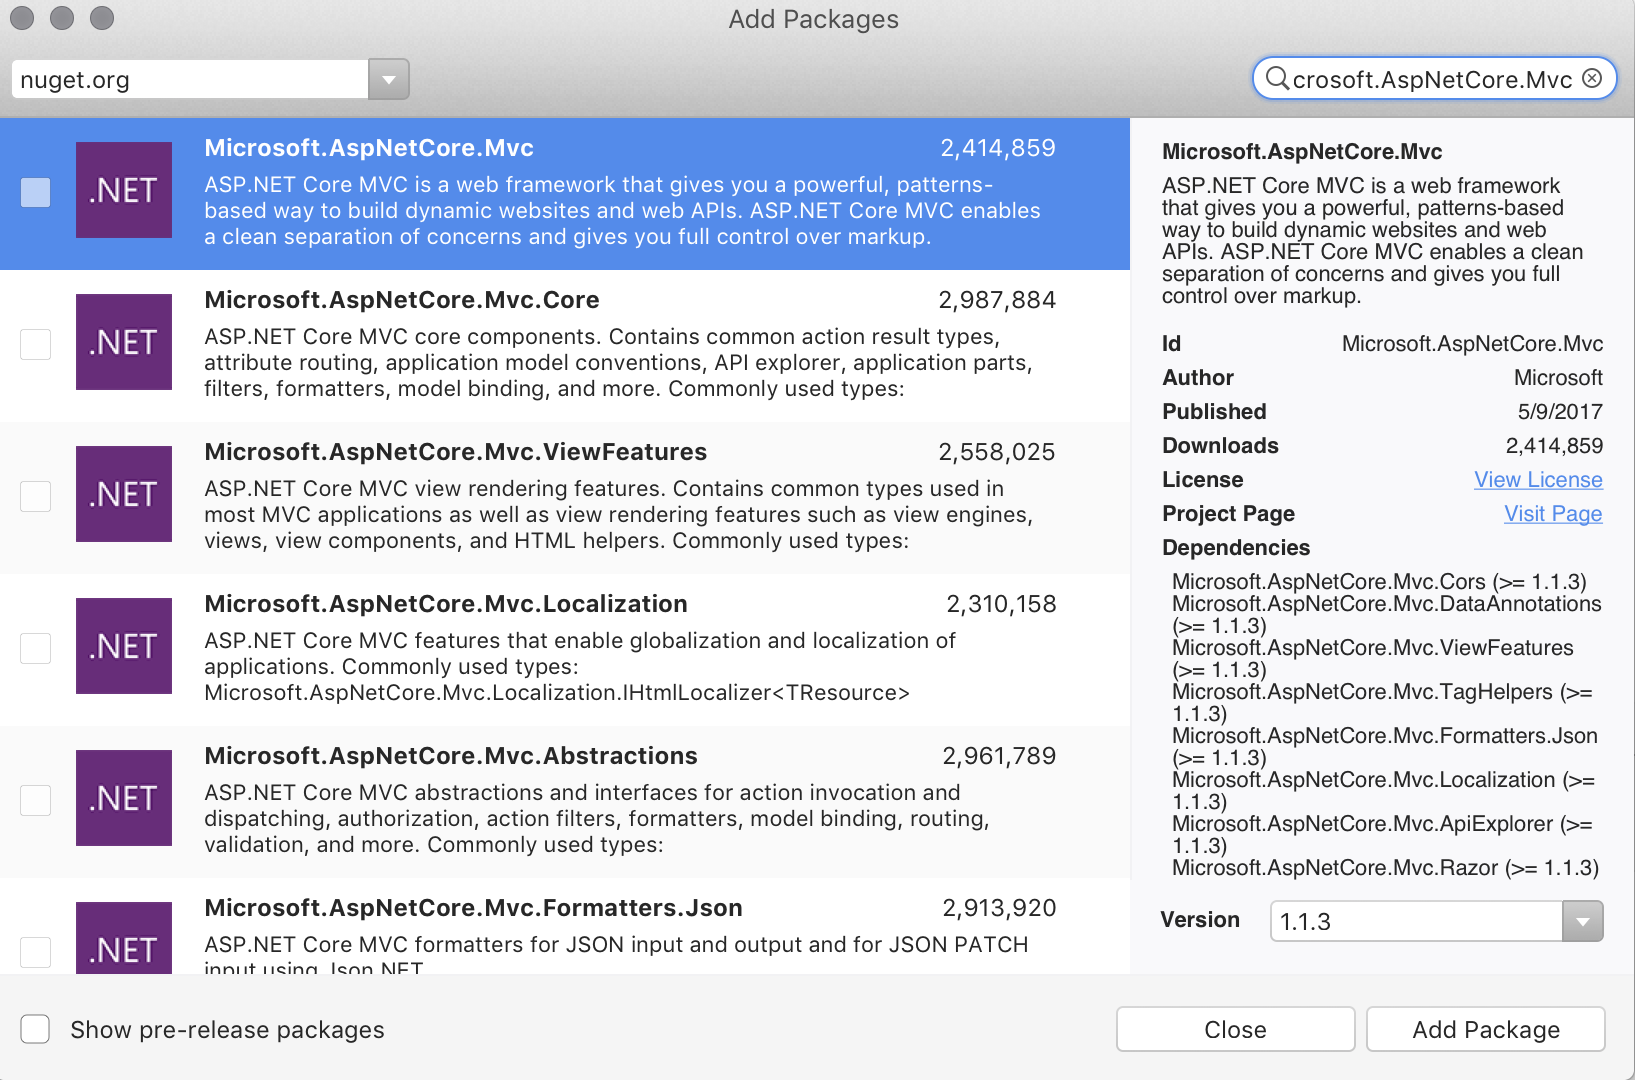This screenshot has height=1080, width=1635.
Task: Click the .NET icon for Mvc.Localization package
Action: pos(124,646)
